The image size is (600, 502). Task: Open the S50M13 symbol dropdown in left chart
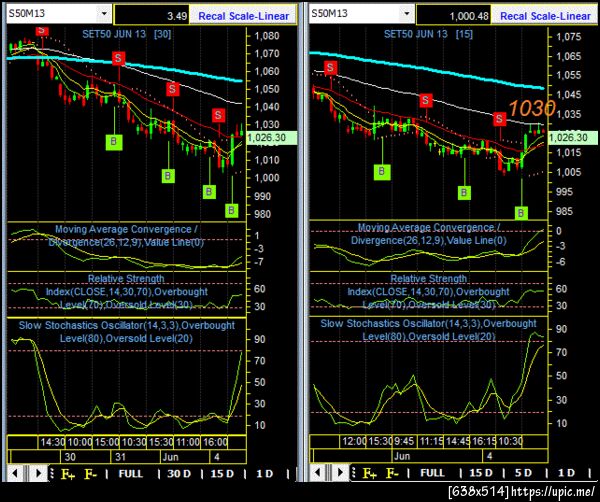click(x=104, y=14)
